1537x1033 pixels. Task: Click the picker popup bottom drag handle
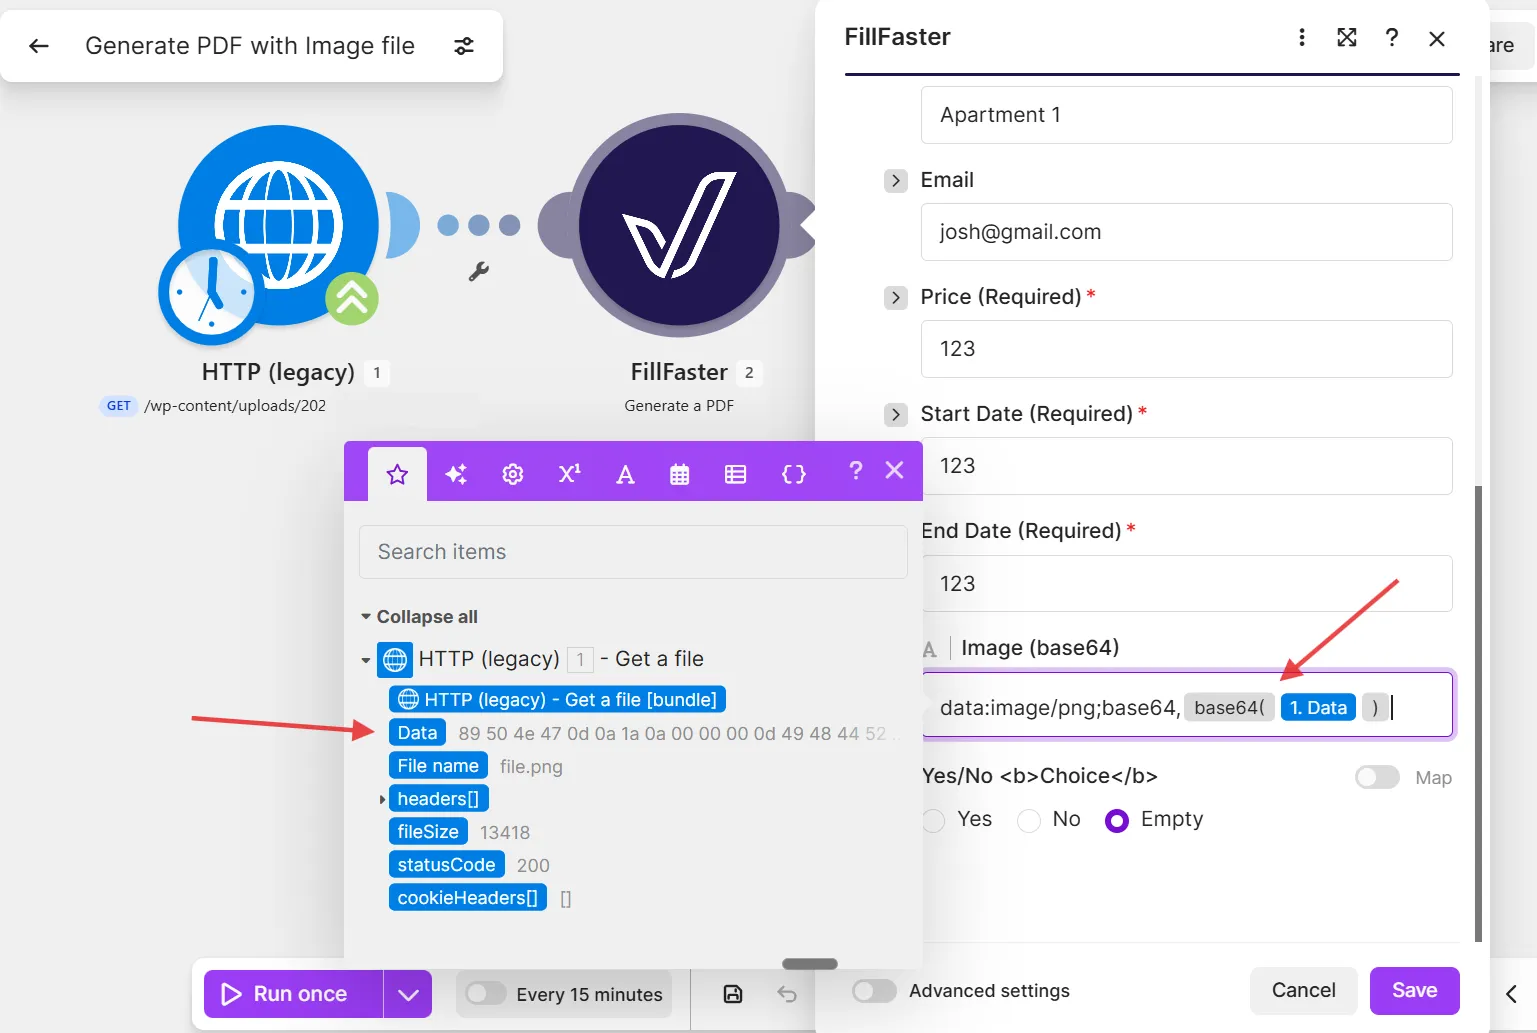click(810, 964)
